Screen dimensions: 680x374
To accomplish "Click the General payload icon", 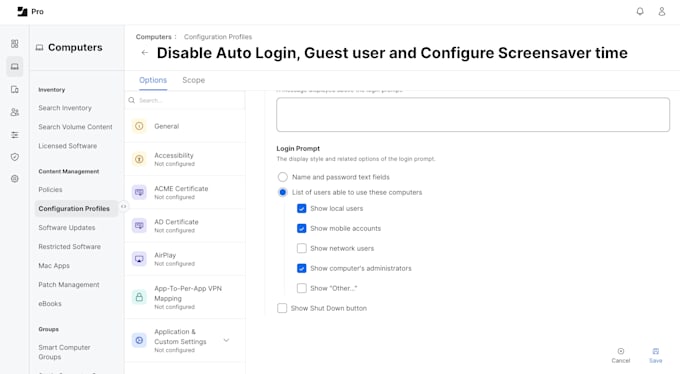I will tap(139, 126).
